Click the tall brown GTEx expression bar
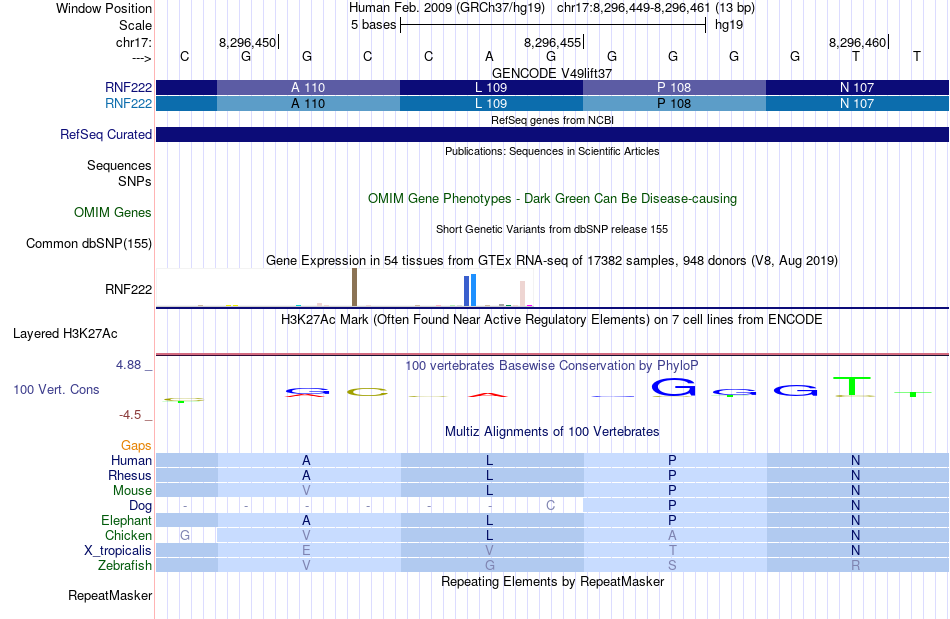Viewport: 950px width, 619px height. click(354, 287)
